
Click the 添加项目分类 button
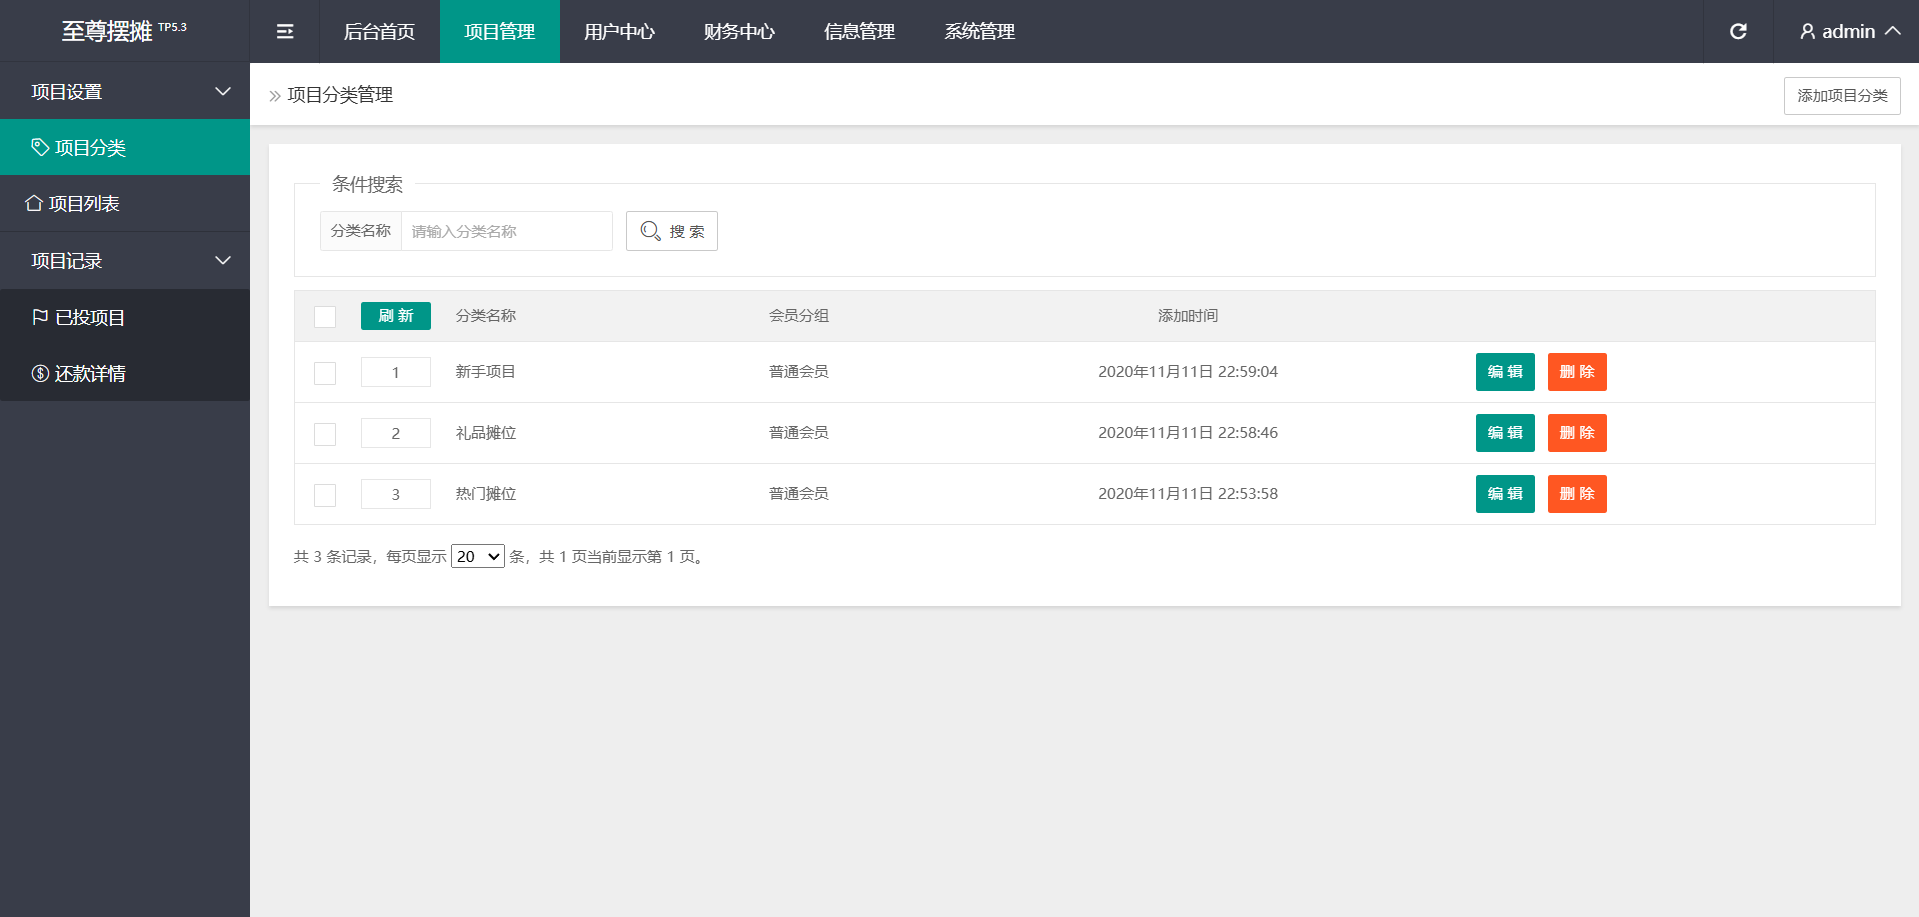(1841, 96)
